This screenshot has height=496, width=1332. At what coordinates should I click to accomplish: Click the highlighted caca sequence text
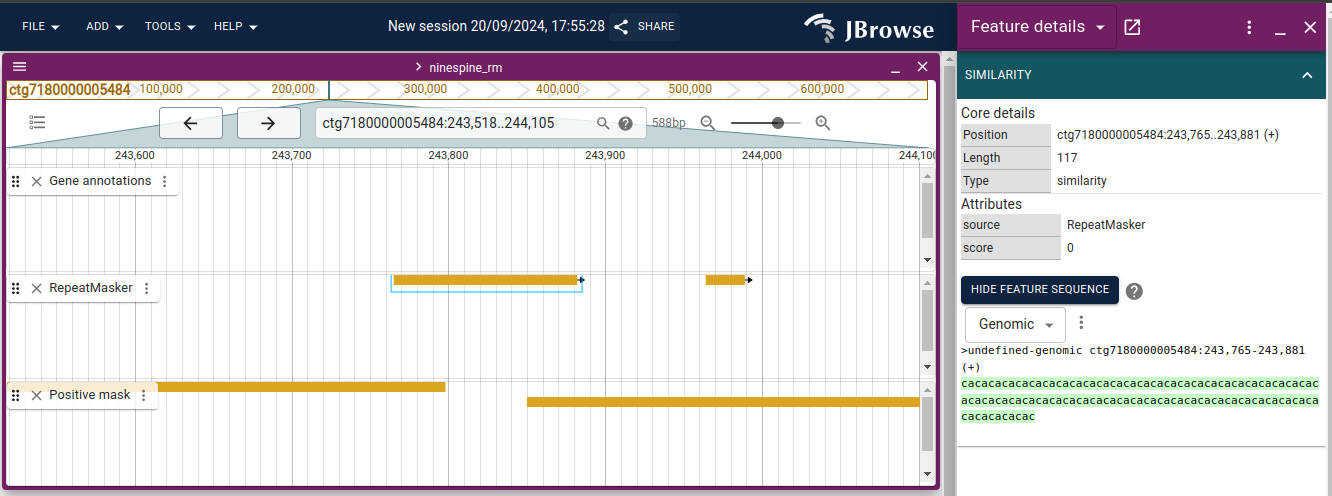click(1140, 400)
